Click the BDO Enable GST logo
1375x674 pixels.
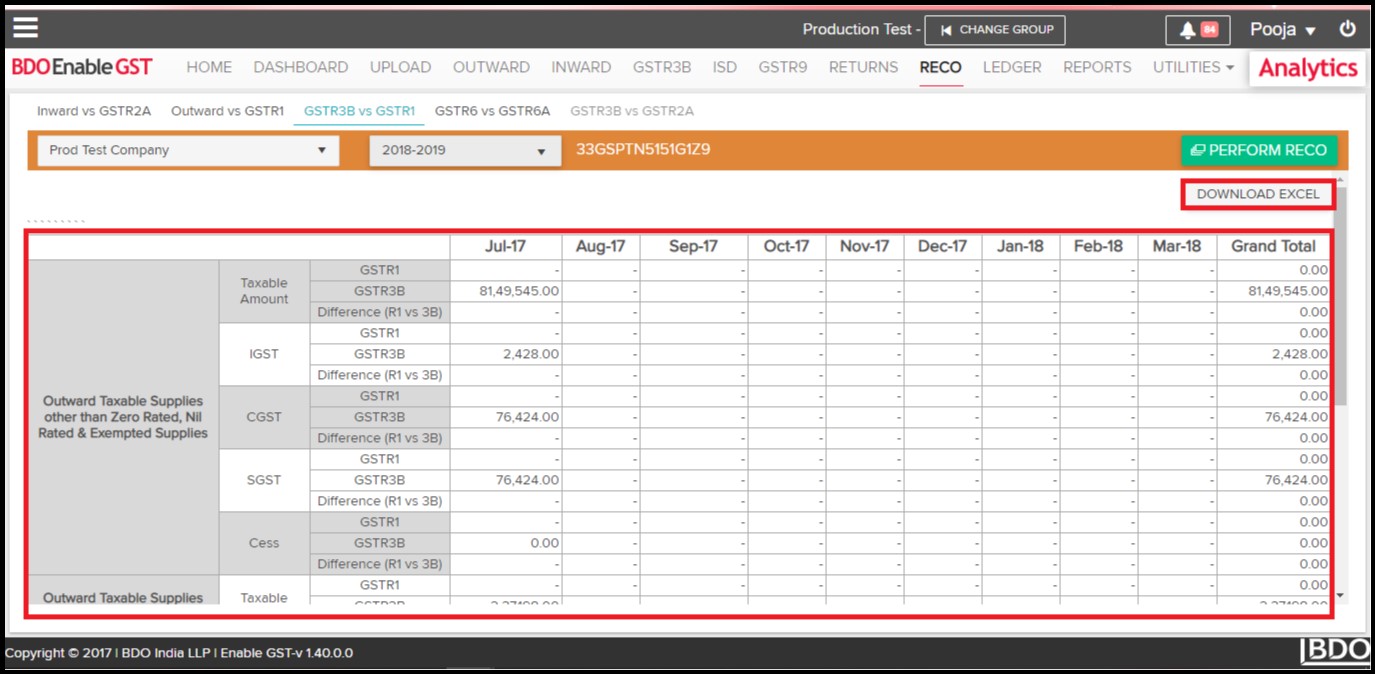click(82, 67)
